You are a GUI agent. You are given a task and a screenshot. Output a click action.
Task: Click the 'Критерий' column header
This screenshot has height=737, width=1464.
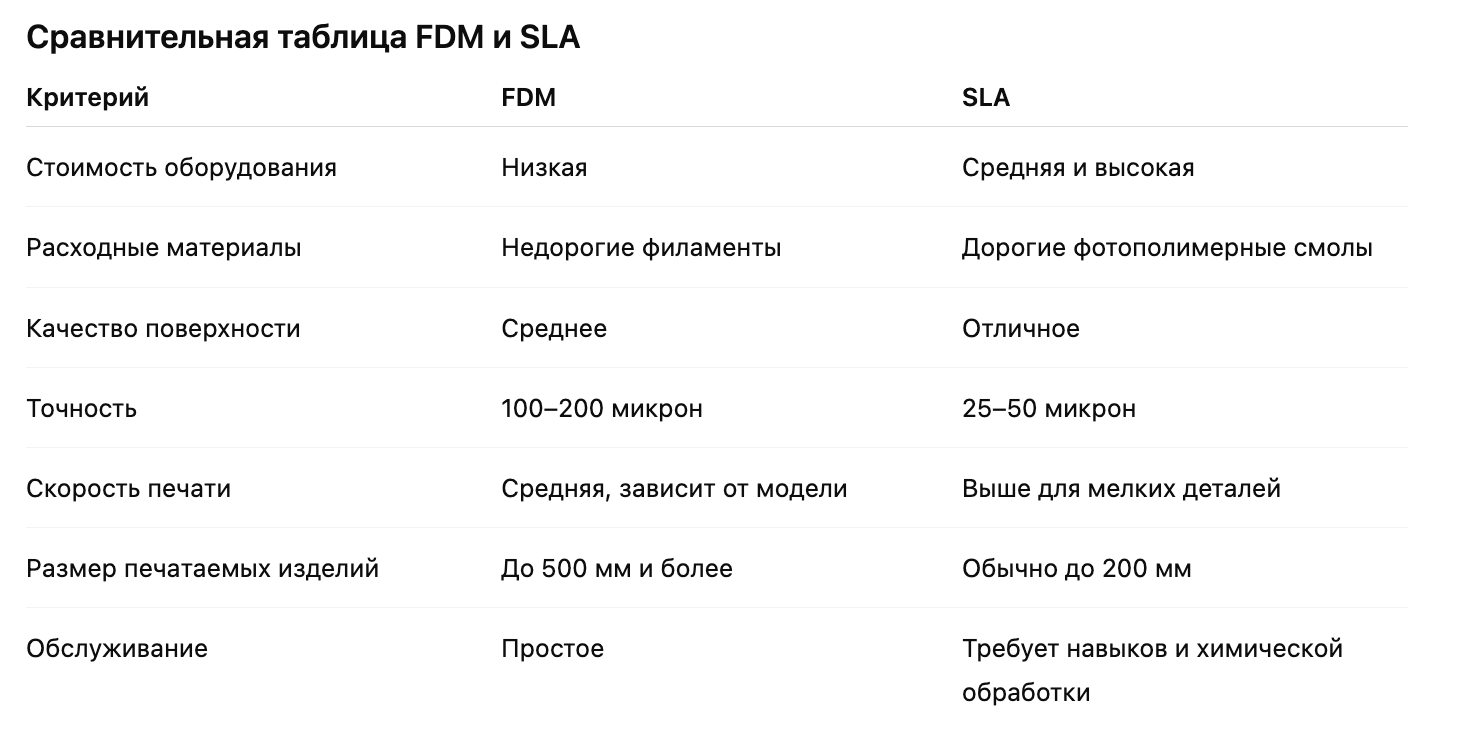pos(87,98)
